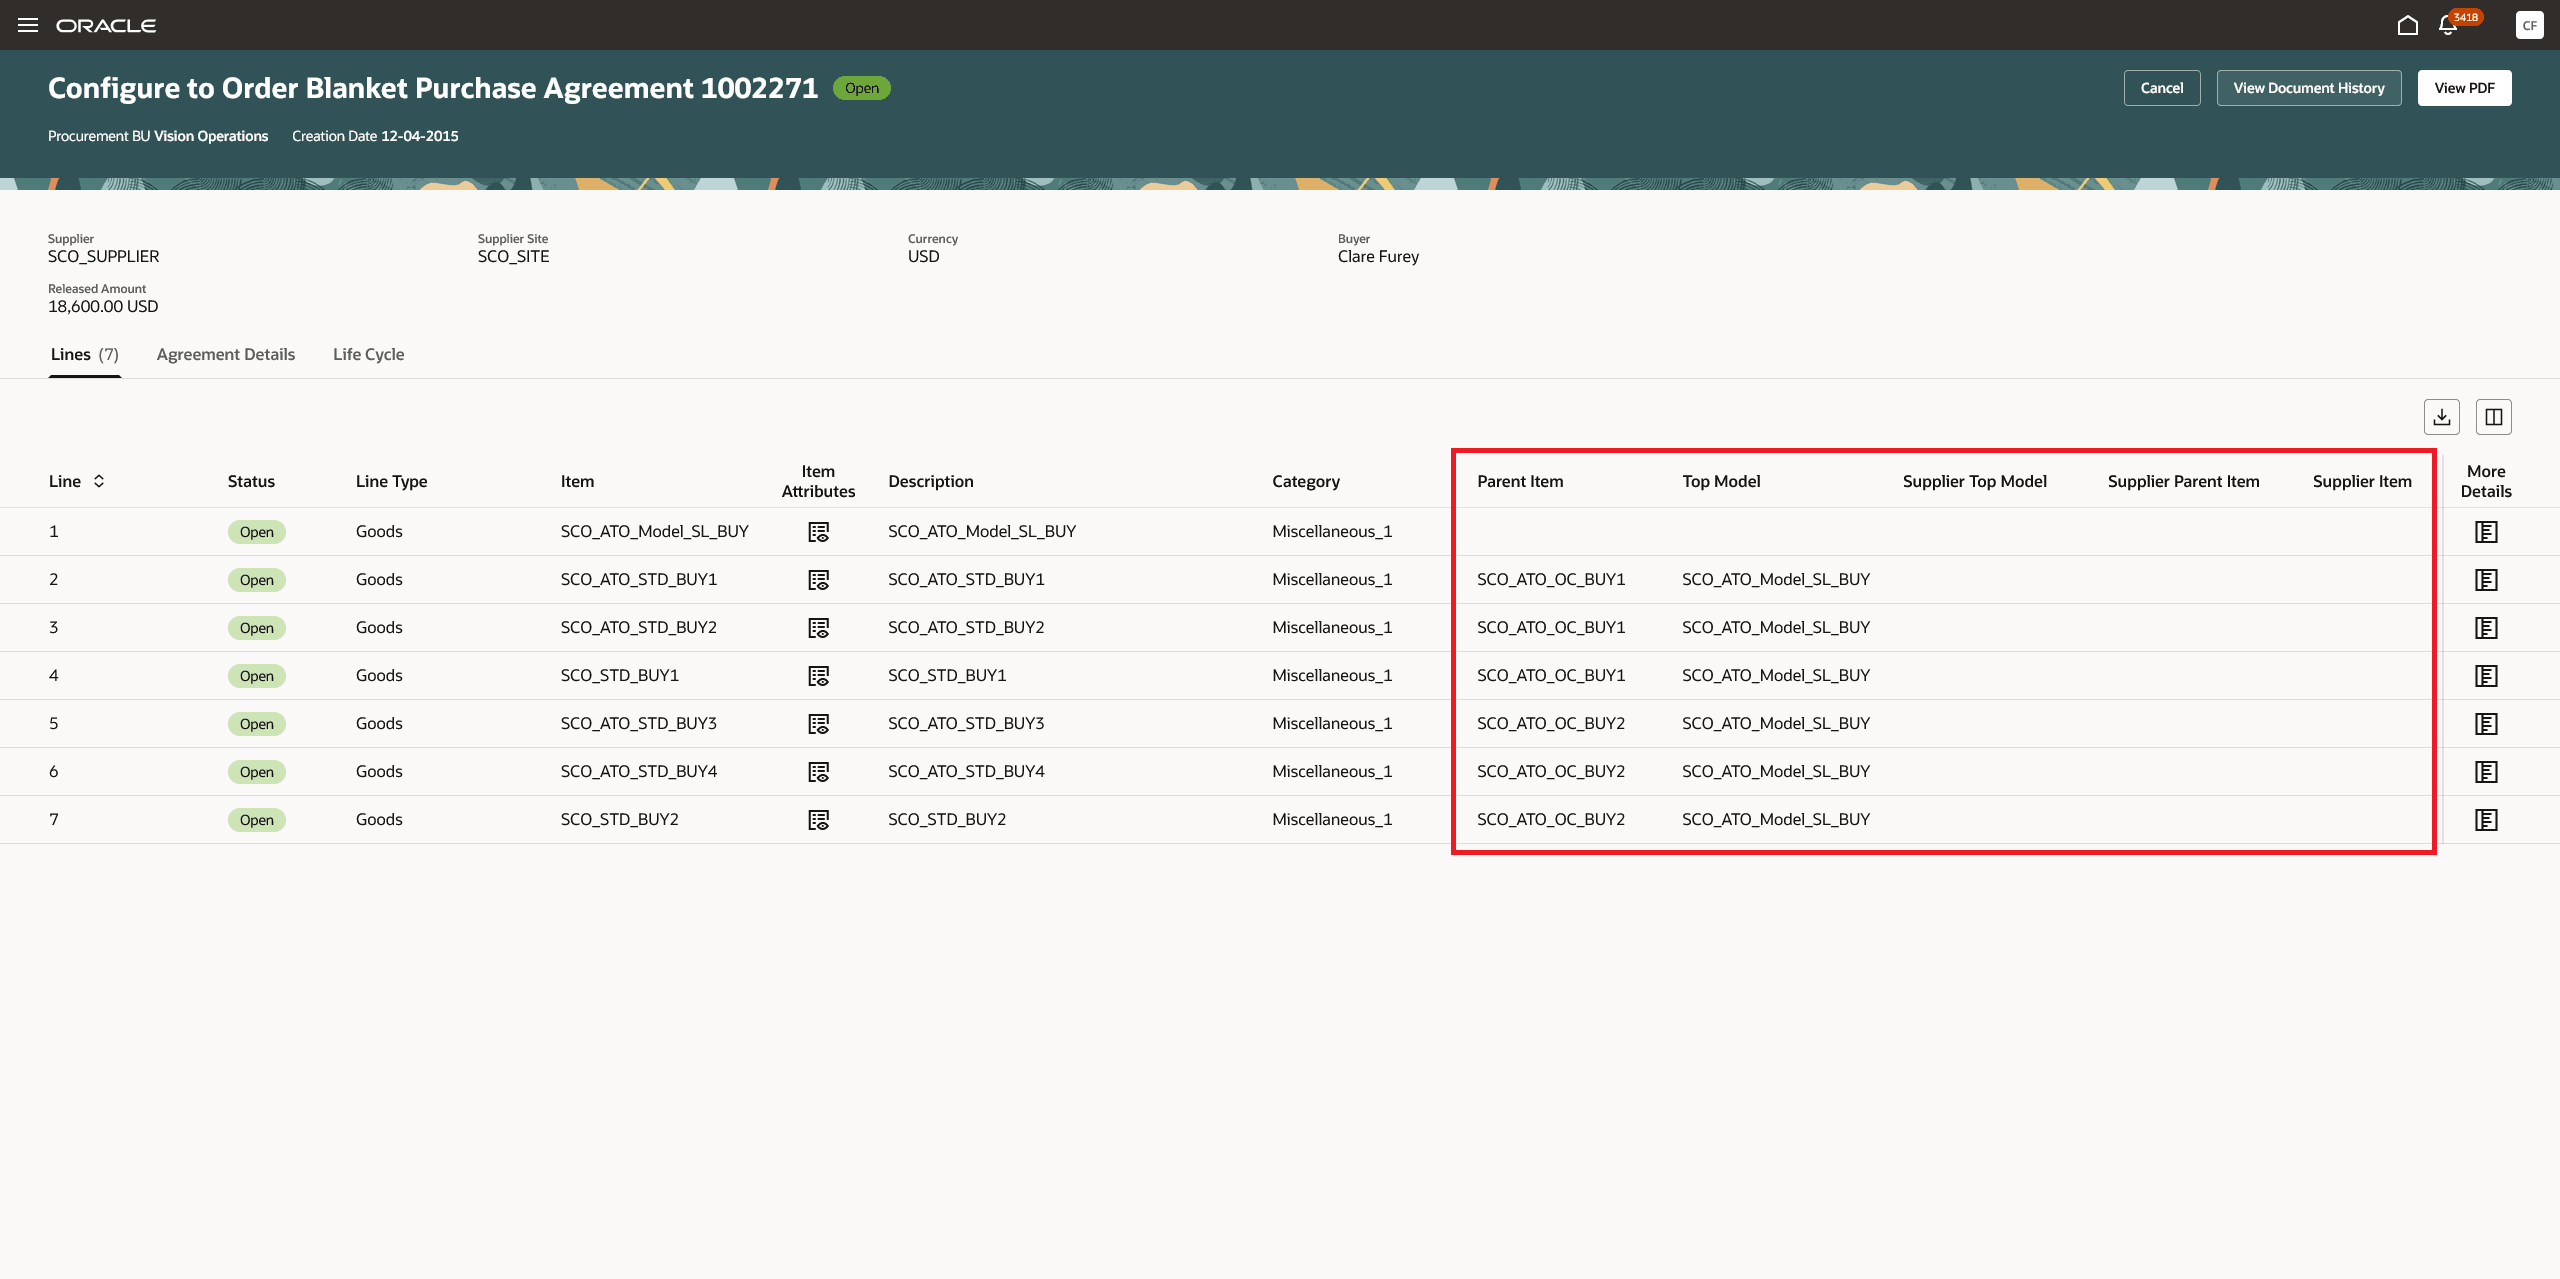Go to the Home icon
This screenshot has height=1279, width=2560.
(2408, 25)
